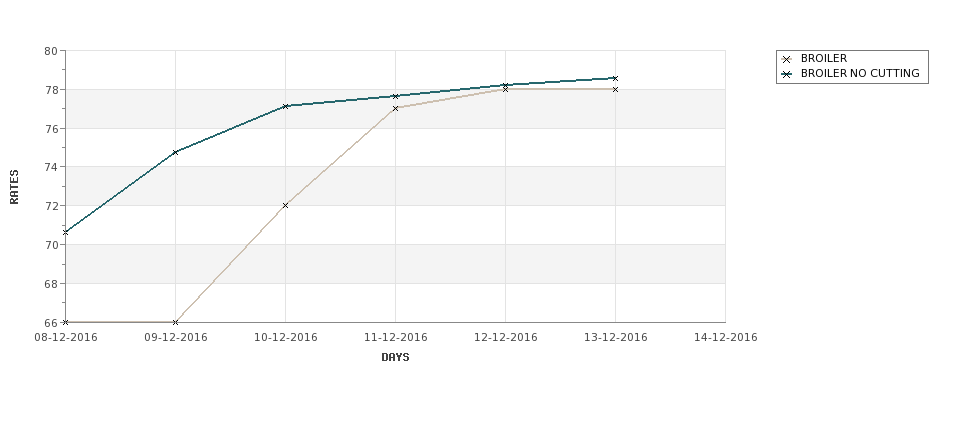Click BROILER data point on 11-12-2016
Image resolution: width=975 pixels, height=429 pixels.
click(395, 108)
